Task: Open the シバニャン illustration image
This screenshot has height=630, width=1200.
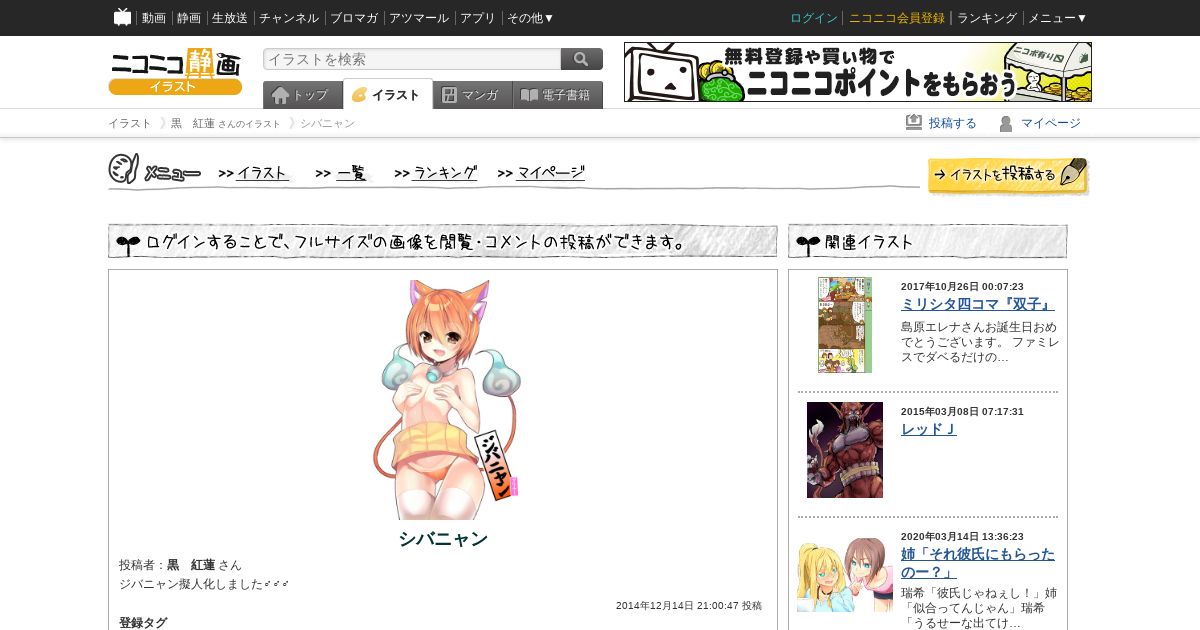Action: point(445,399)
